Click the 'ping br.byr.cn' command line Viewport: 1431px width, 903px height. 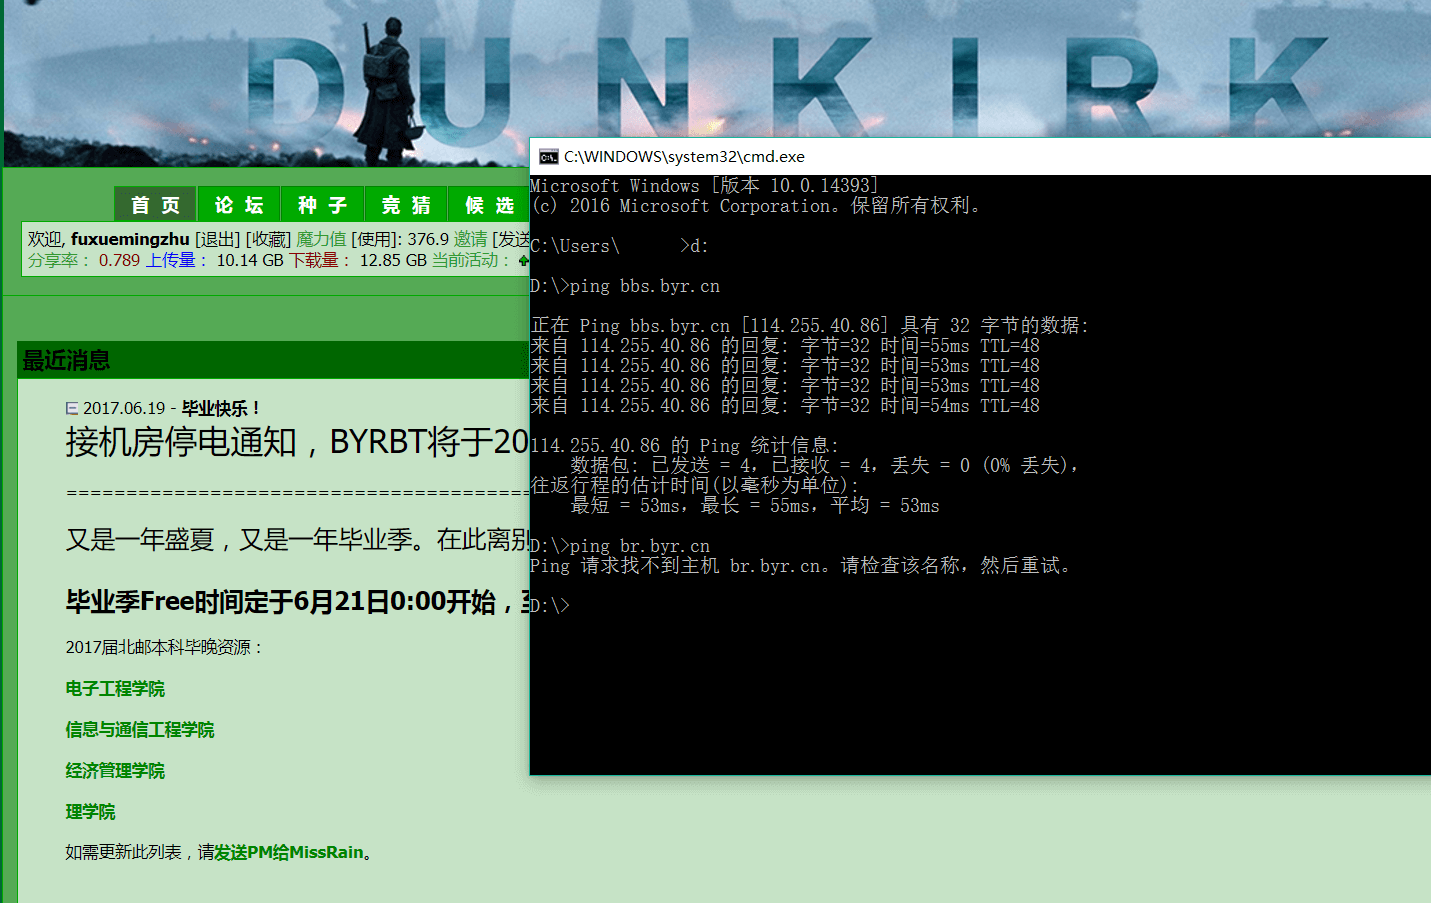pos(620,546)
